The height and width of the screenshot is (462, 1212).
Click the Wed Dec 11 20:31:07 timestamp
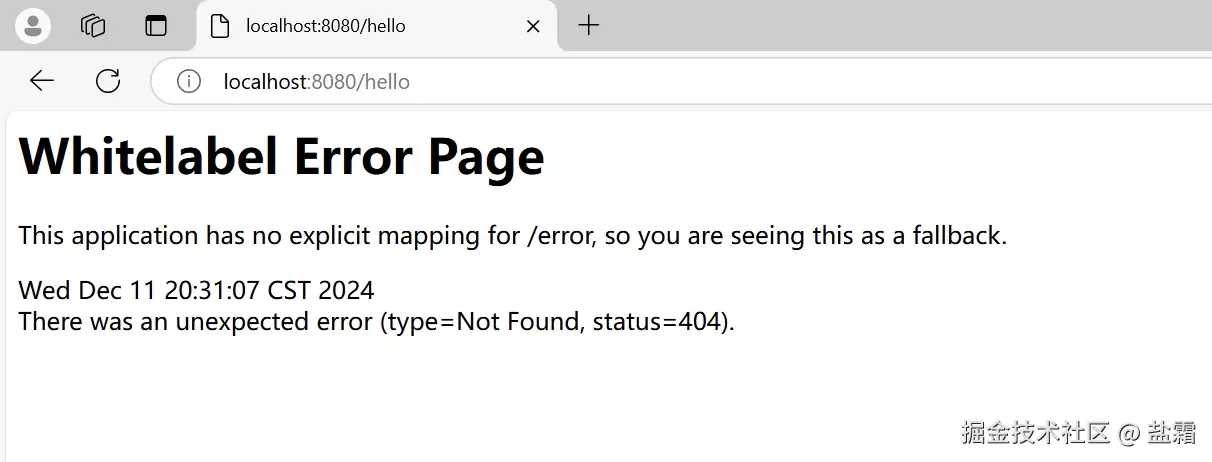tap(196, 291)
